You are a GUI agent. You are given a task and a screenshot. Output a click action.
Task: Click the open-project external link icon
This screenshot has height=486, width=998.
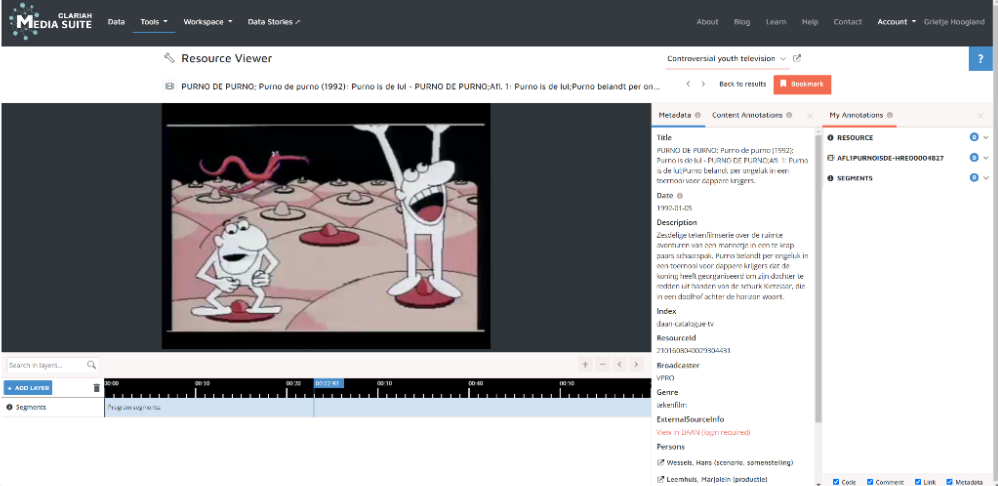coord(797,59)
